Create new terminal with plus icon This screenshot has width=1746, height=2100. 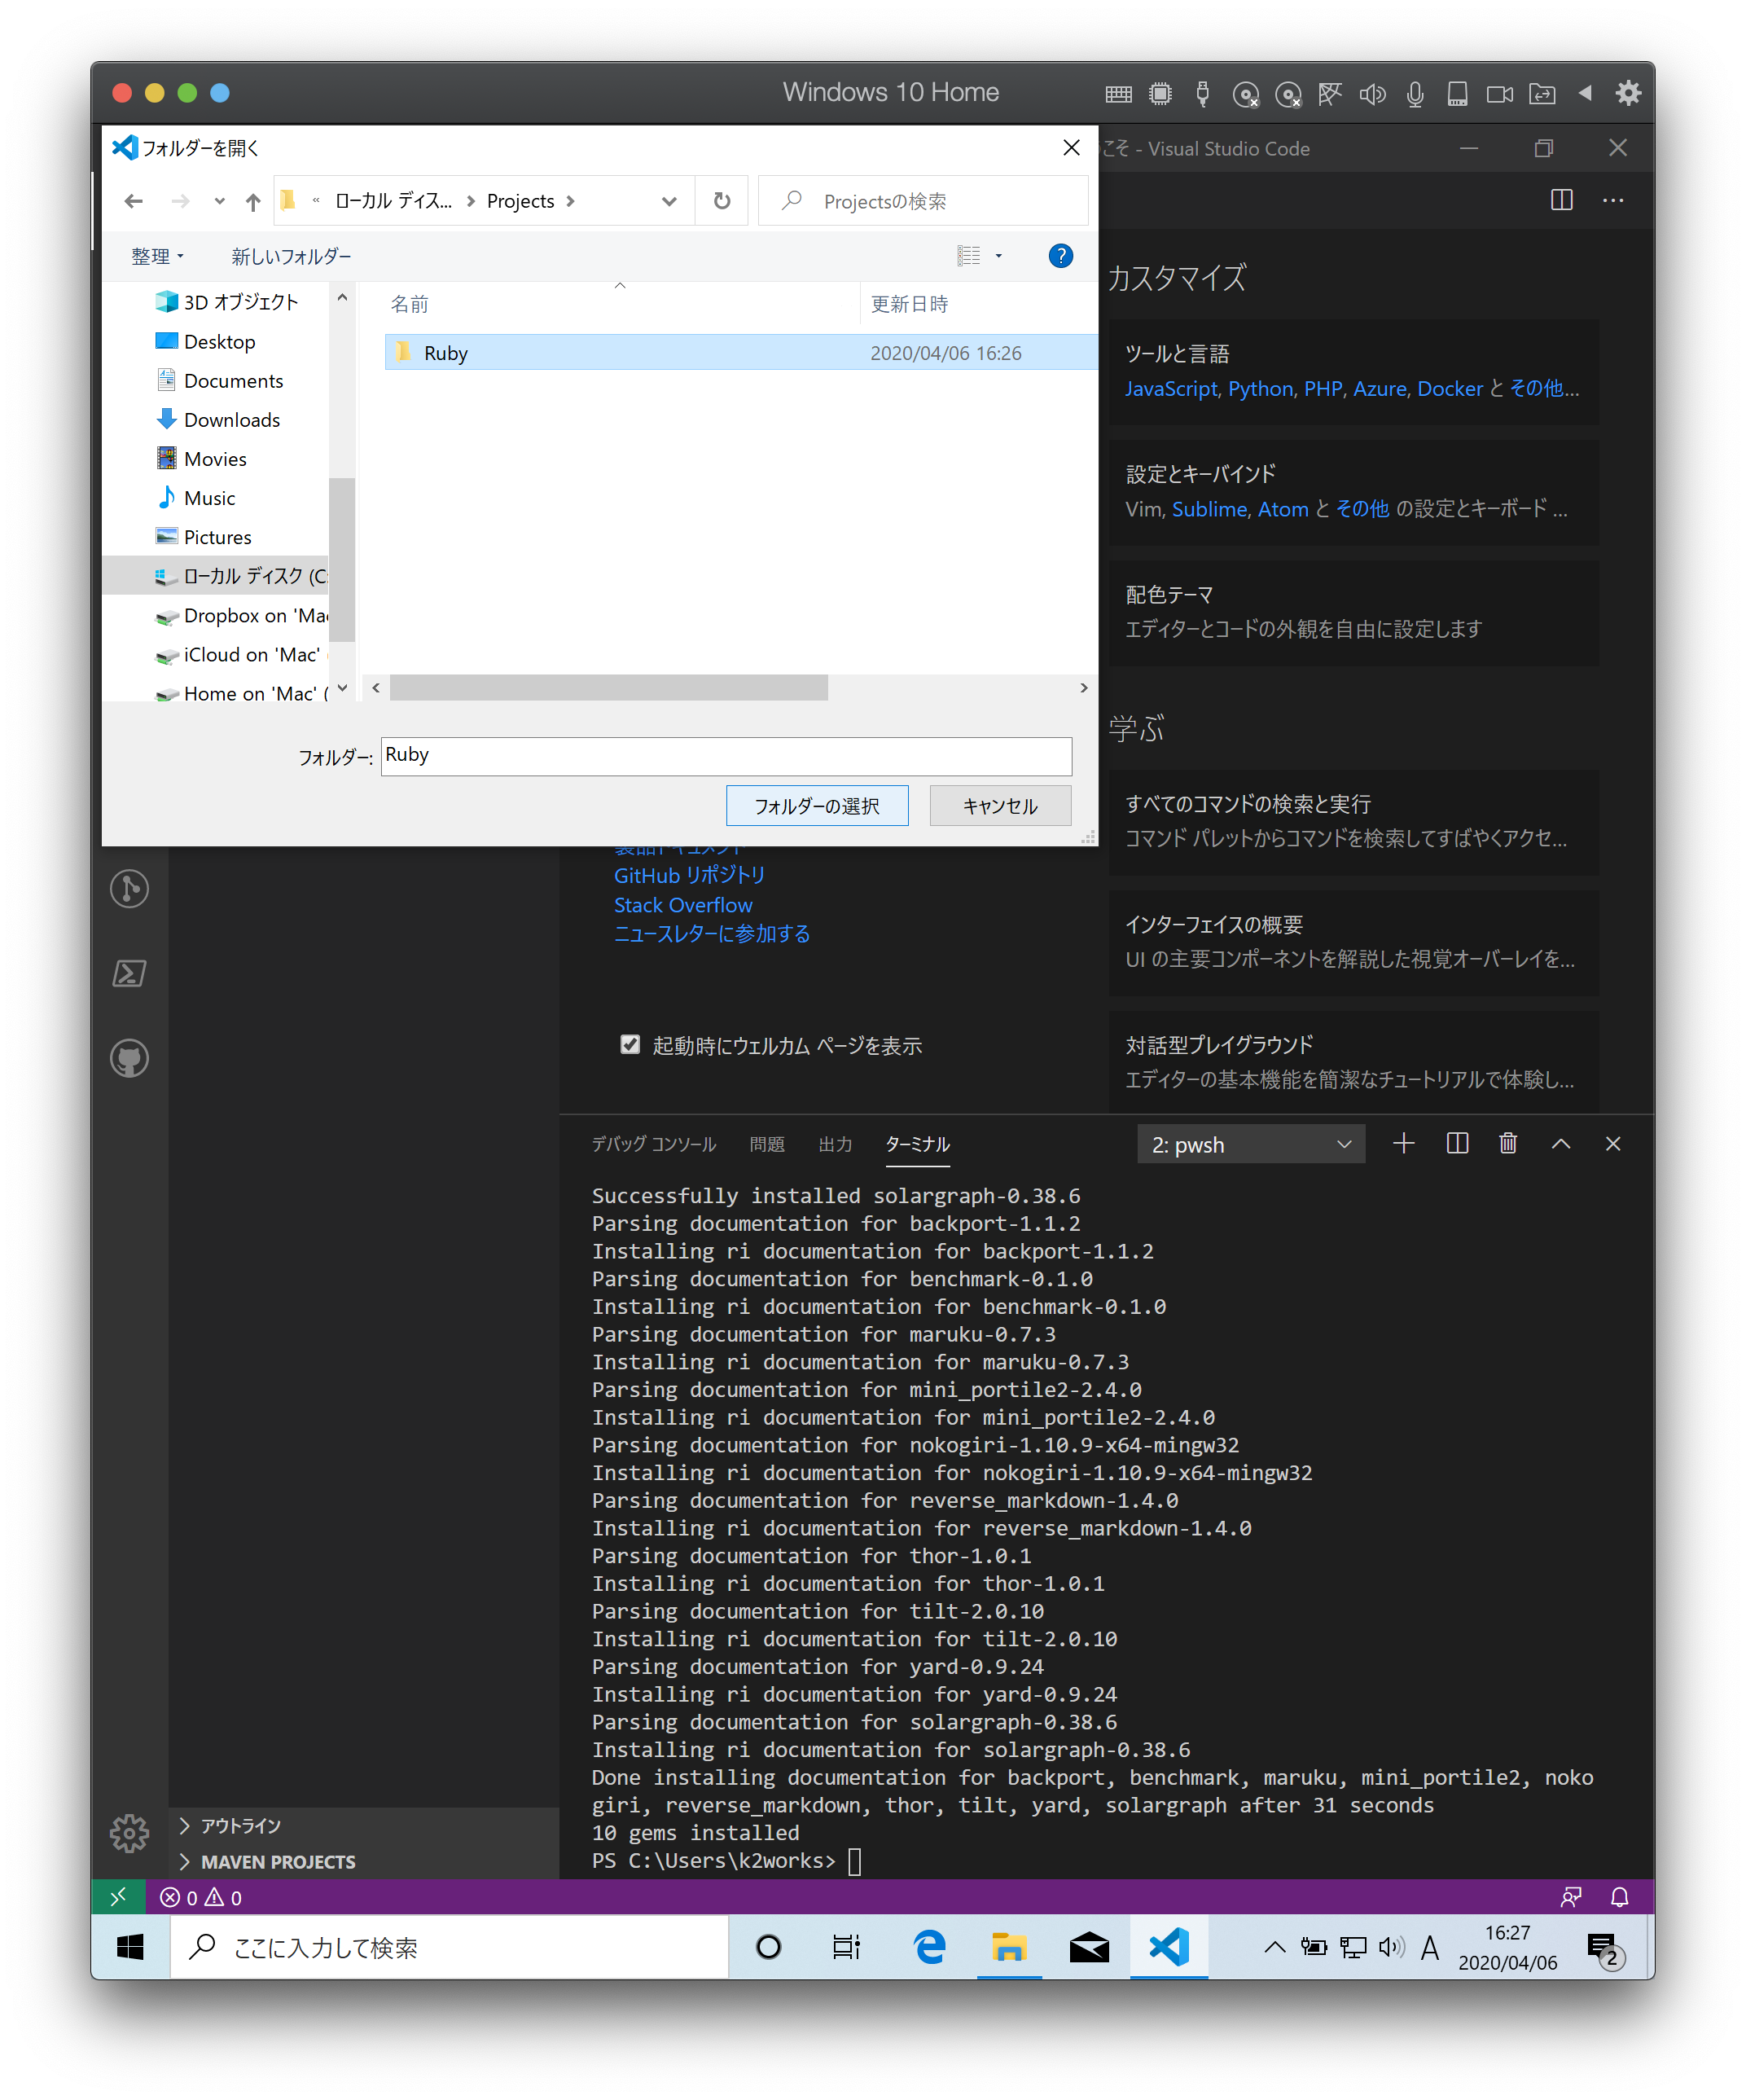point(1403,1143)
